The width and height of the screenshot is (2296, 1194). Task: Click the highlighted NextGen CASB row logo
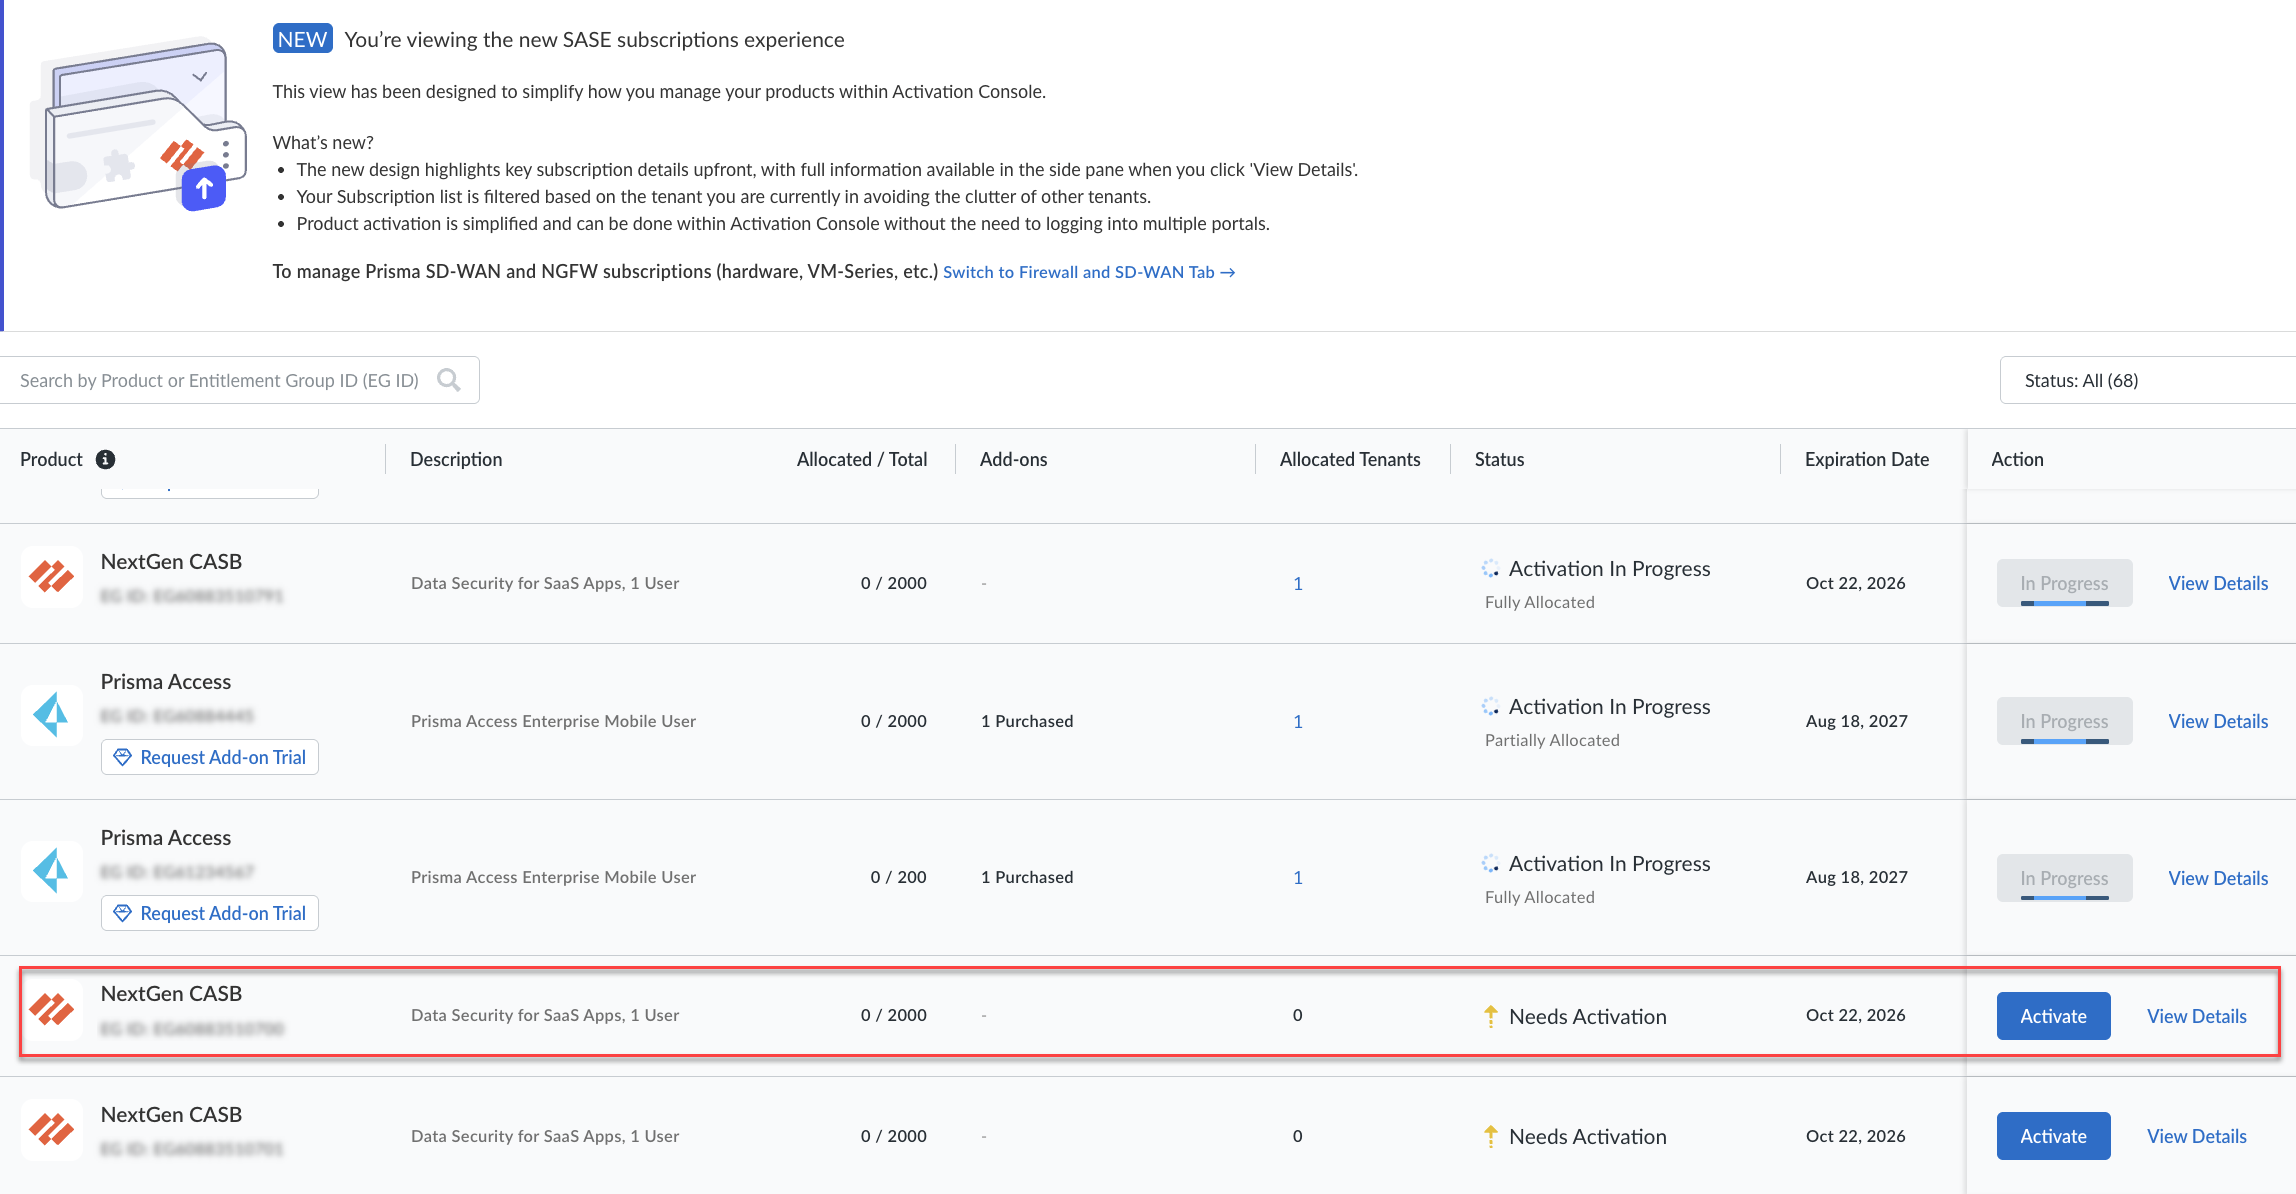[x=51, y=1009]
